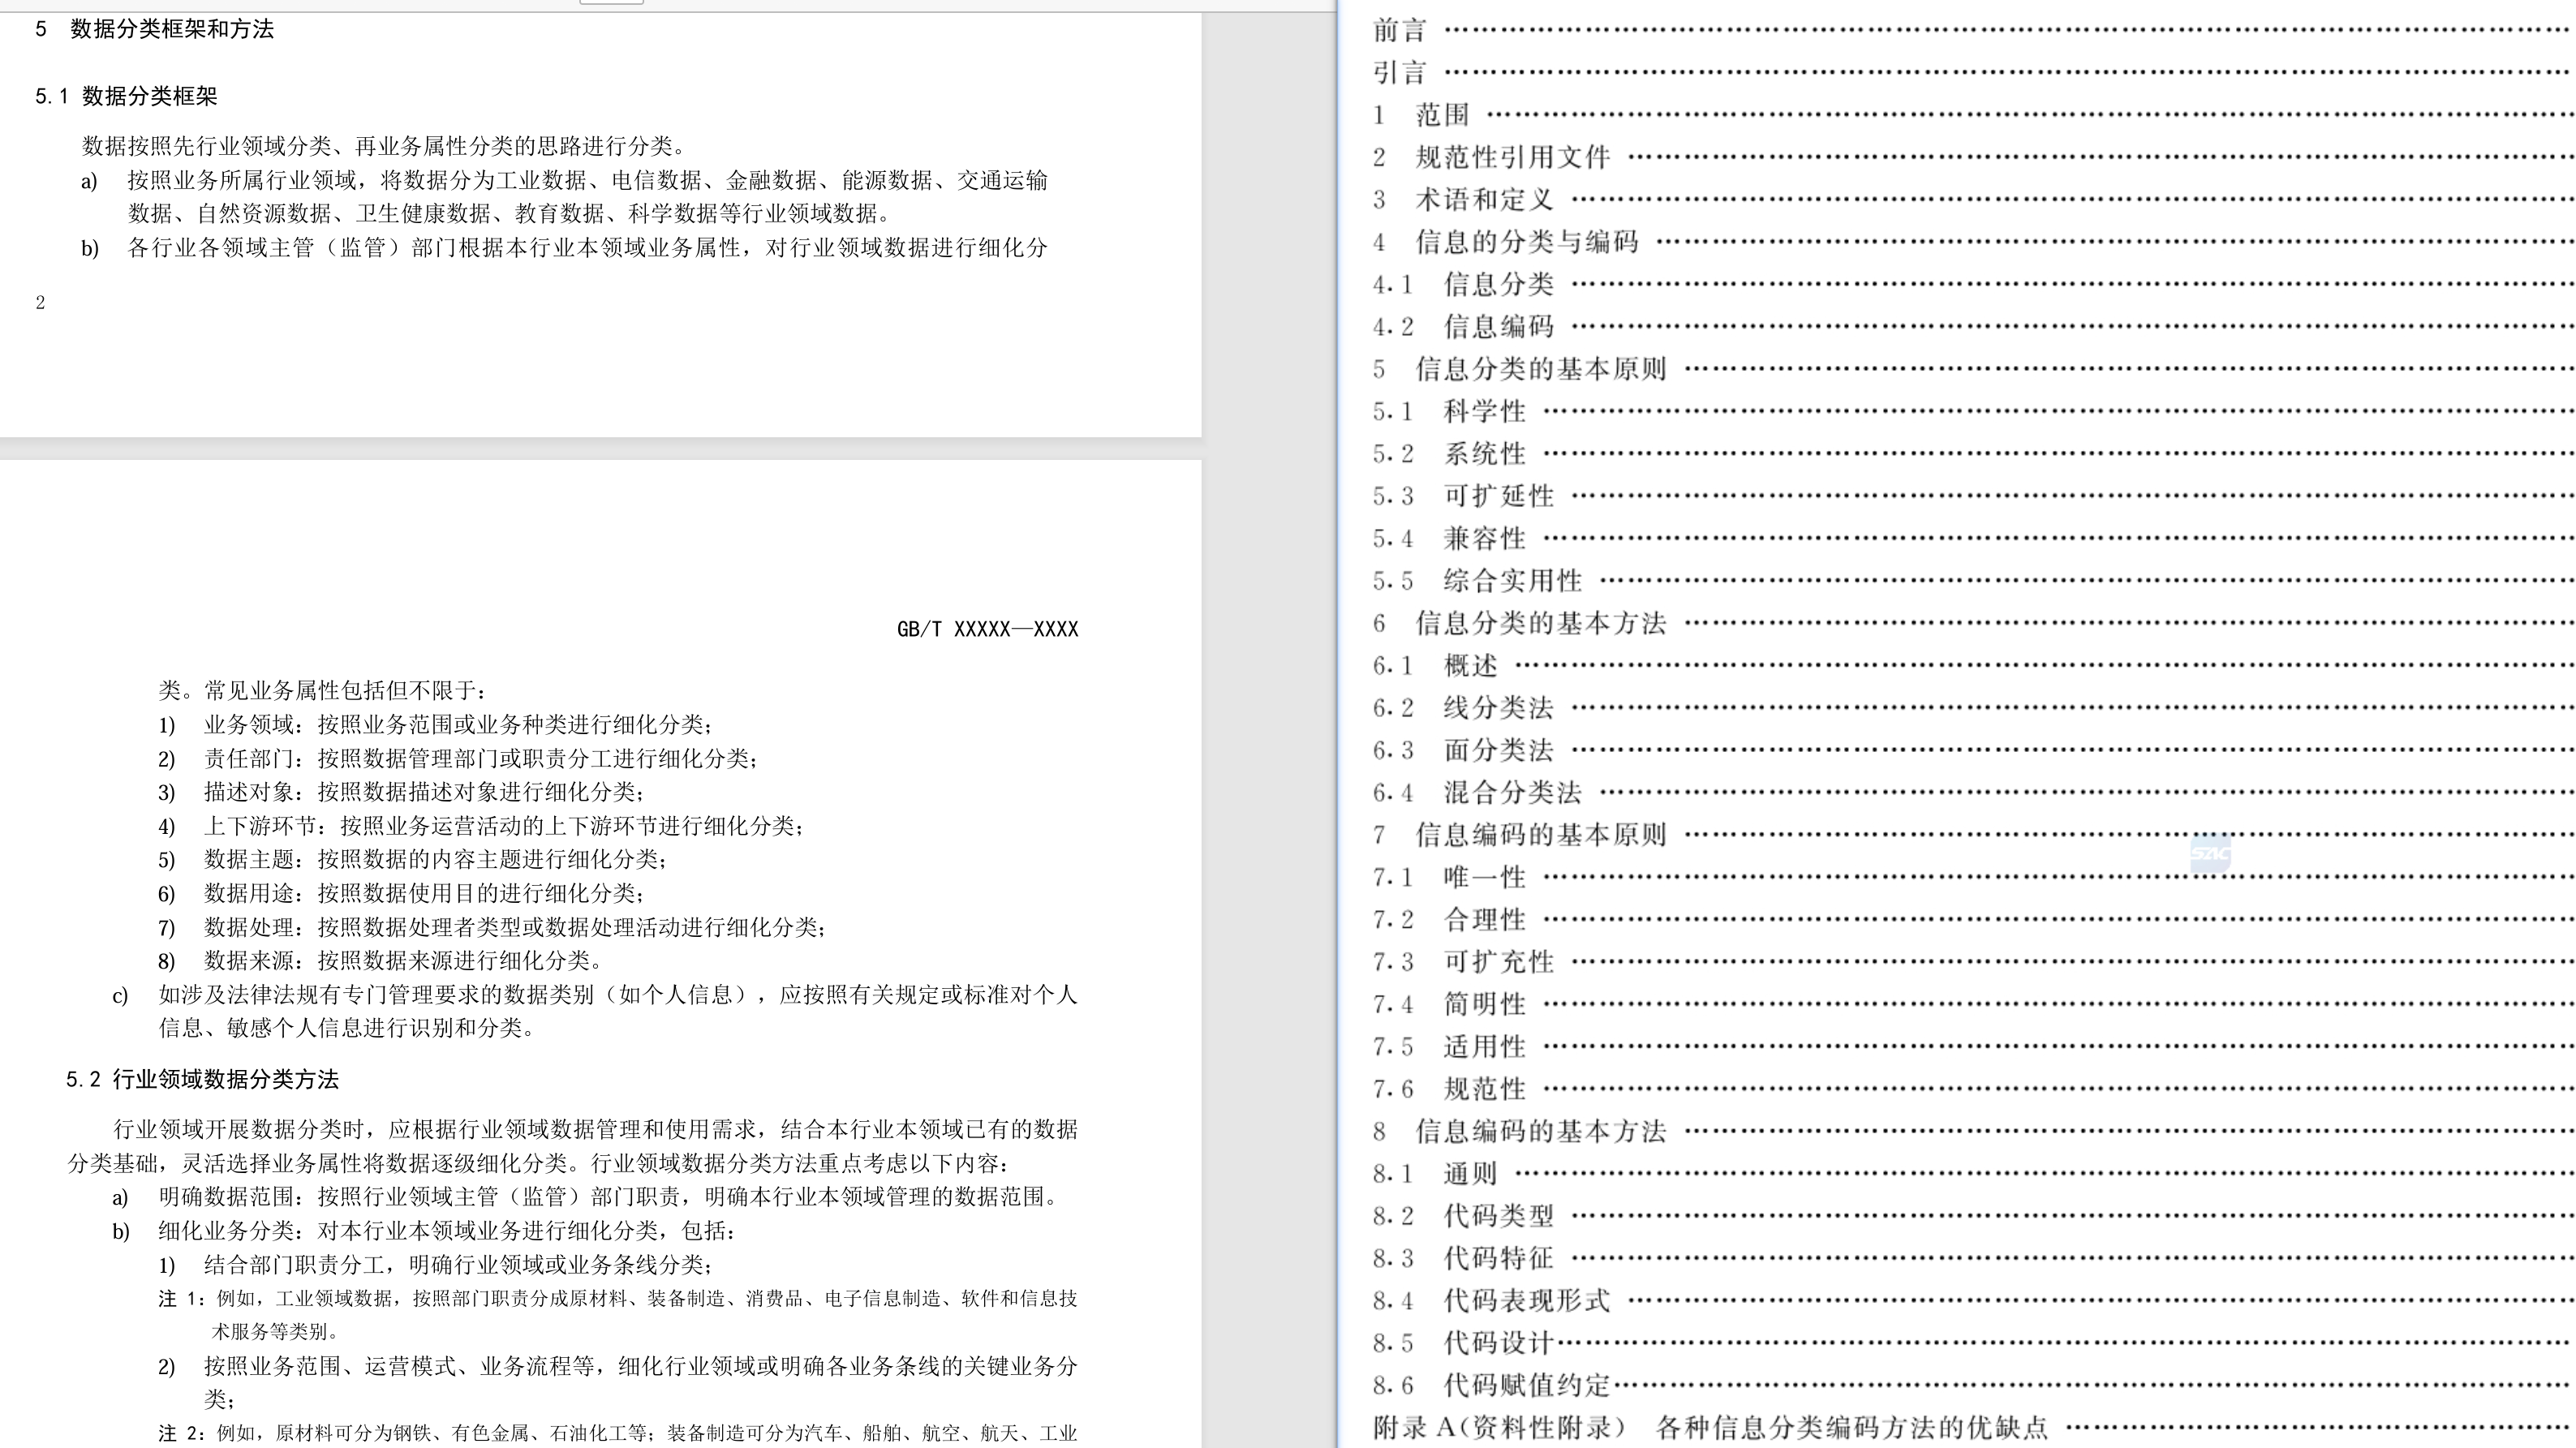Open 附录 A contents entry
Image resolution: width=2576 pixels, height=1448 pixels.
point(1710,1428)
